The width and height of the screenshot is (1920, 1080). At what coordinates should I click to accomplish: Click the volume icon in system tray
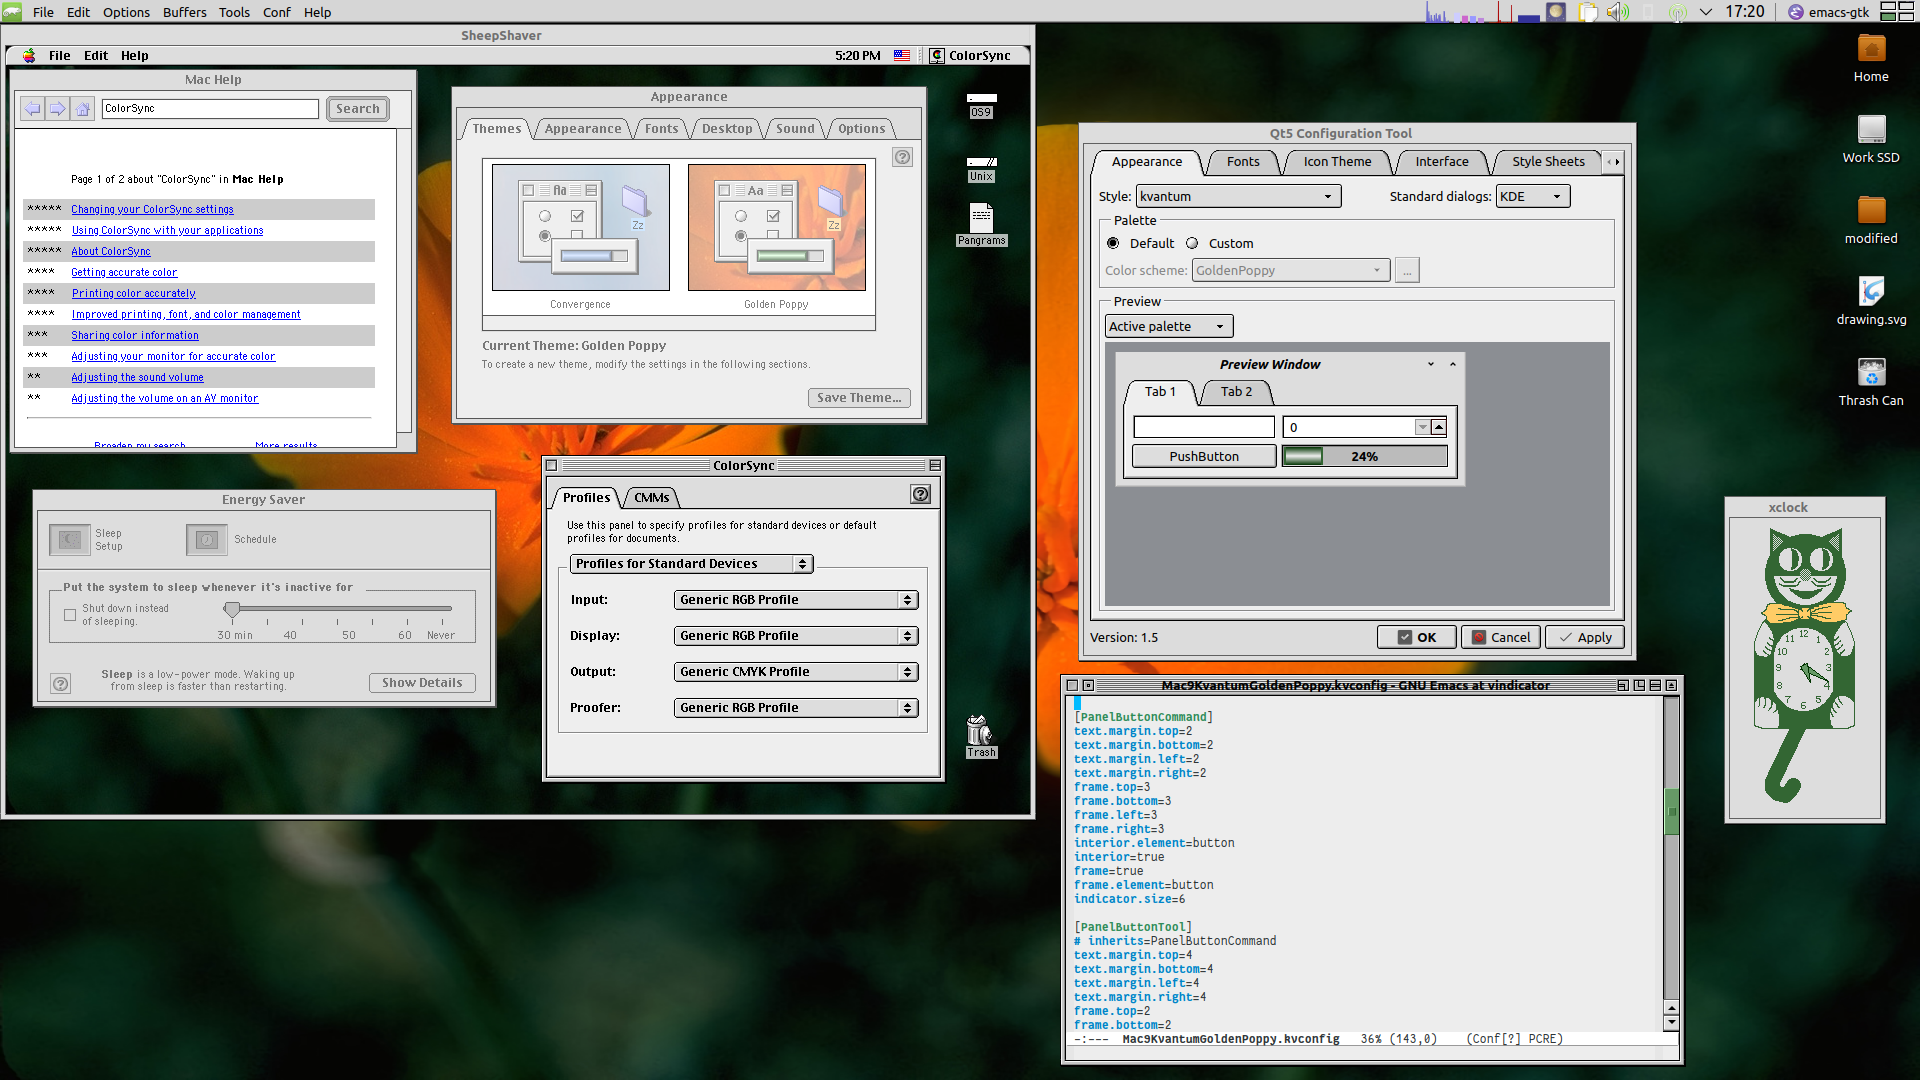[x=1617, y=12]
